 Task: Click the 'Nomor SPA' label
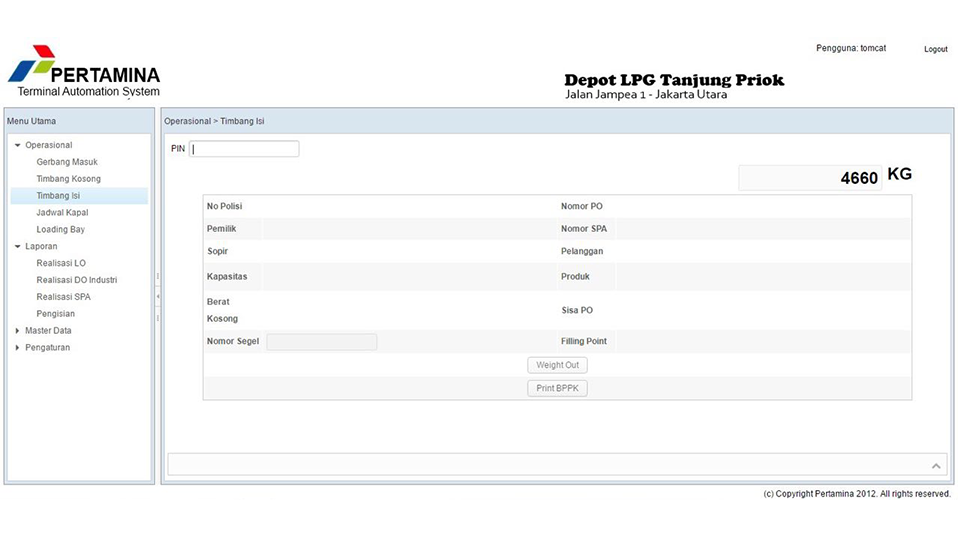pyautogui.click(x=584, y=229)
